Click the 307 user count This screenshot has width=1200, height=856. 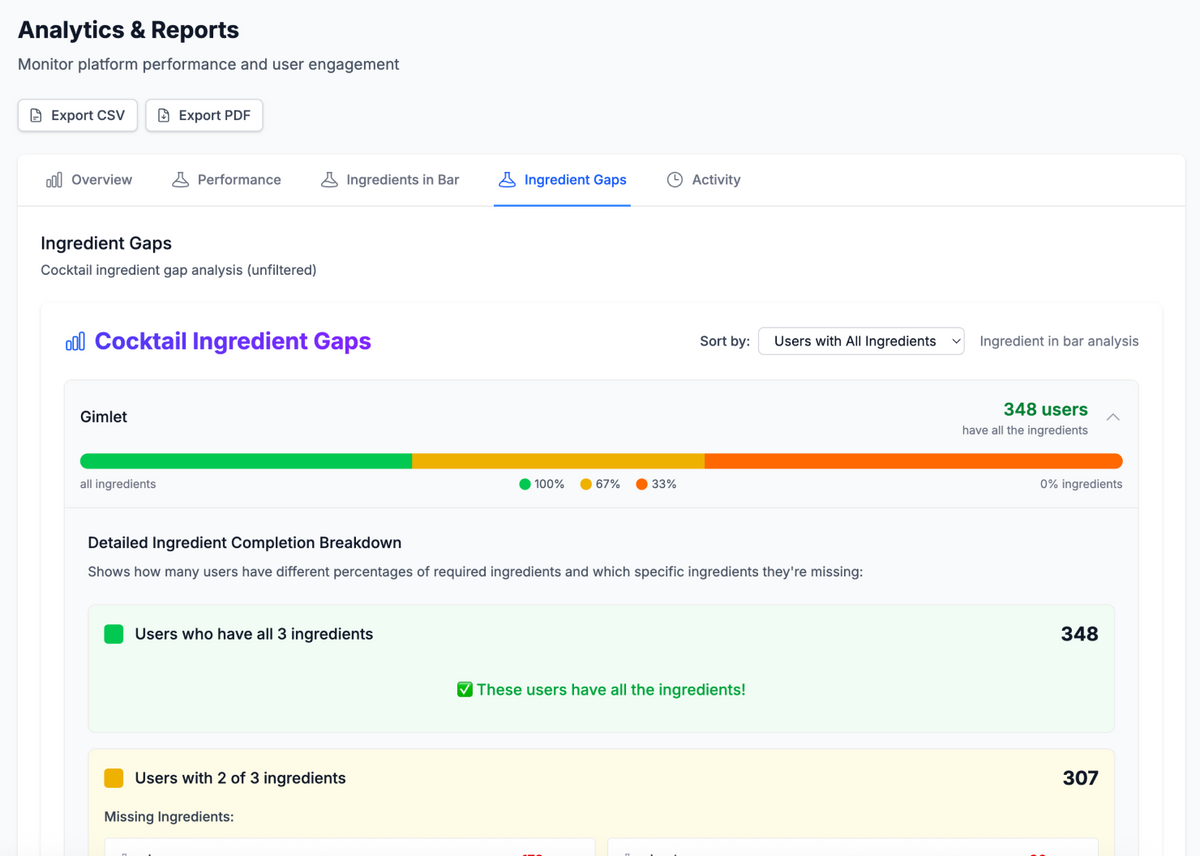point(1080,778)
